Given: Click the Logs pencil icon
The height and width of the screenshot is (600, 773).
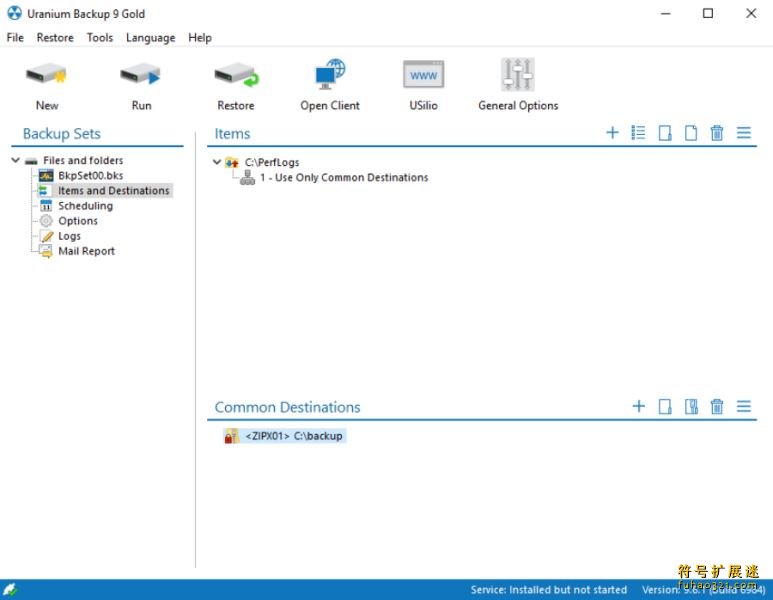Looking at the screenshot, I should pos(47,236).
